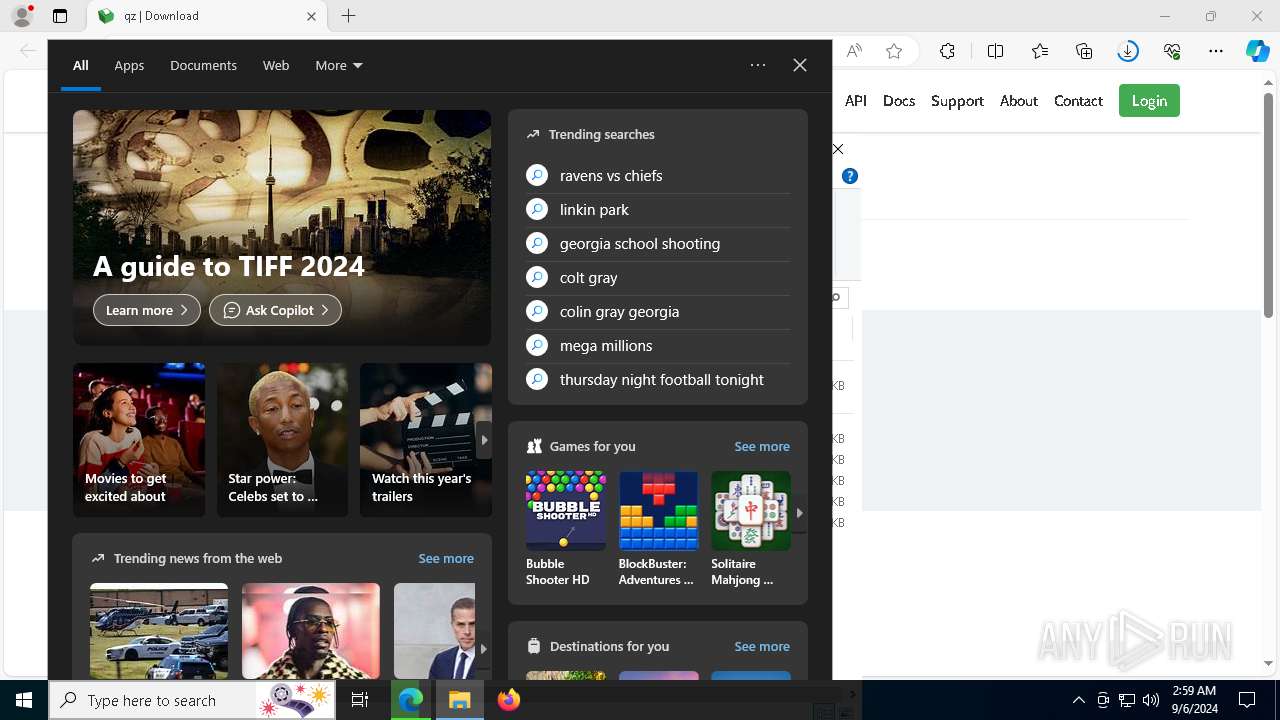Open search panel options ellipsis
This screenshot has width=1280, height=720.
point(758,65)
